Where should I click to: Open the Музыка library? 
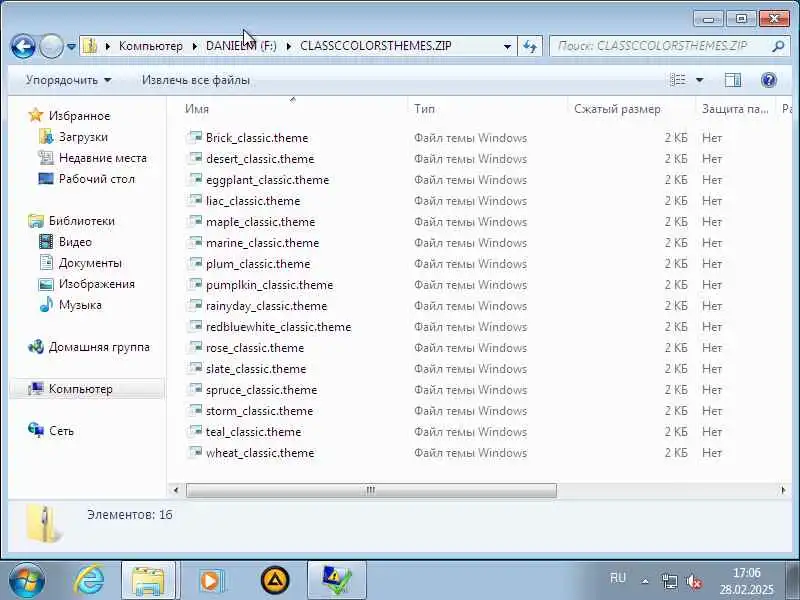pyautogui.click(x=80, y=305)
